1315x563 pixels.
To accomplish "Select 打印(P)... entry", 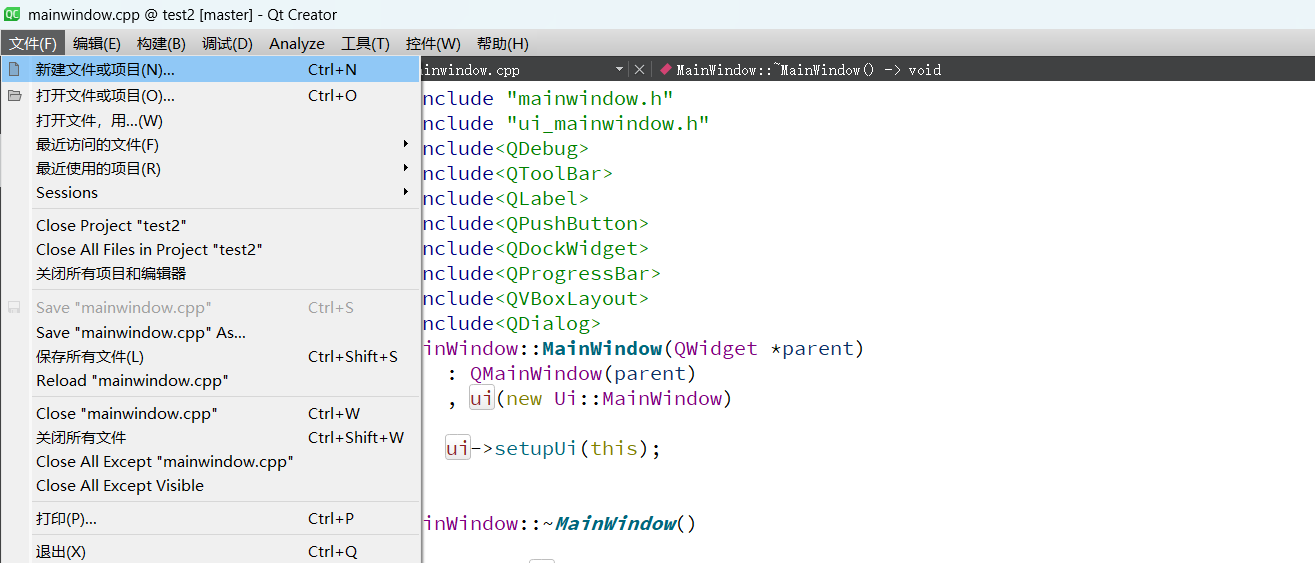I will (211, 518).
